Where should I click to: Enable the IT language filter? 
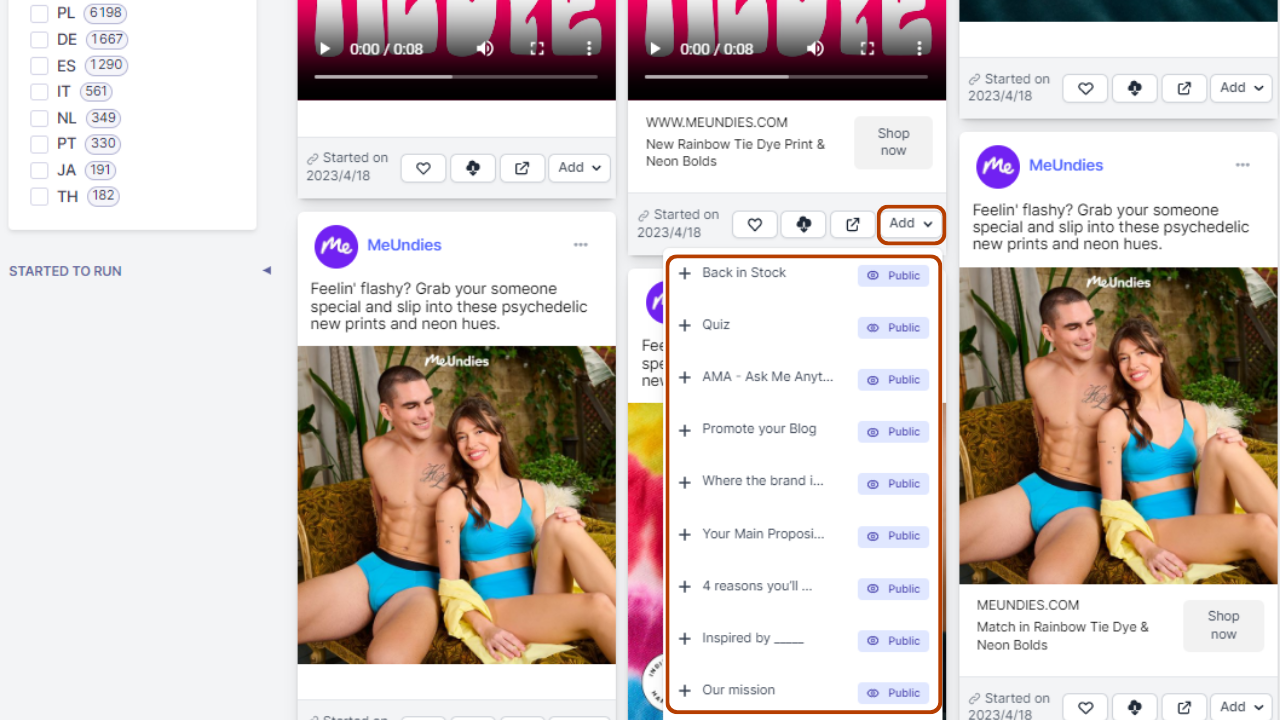pos(39,92)
